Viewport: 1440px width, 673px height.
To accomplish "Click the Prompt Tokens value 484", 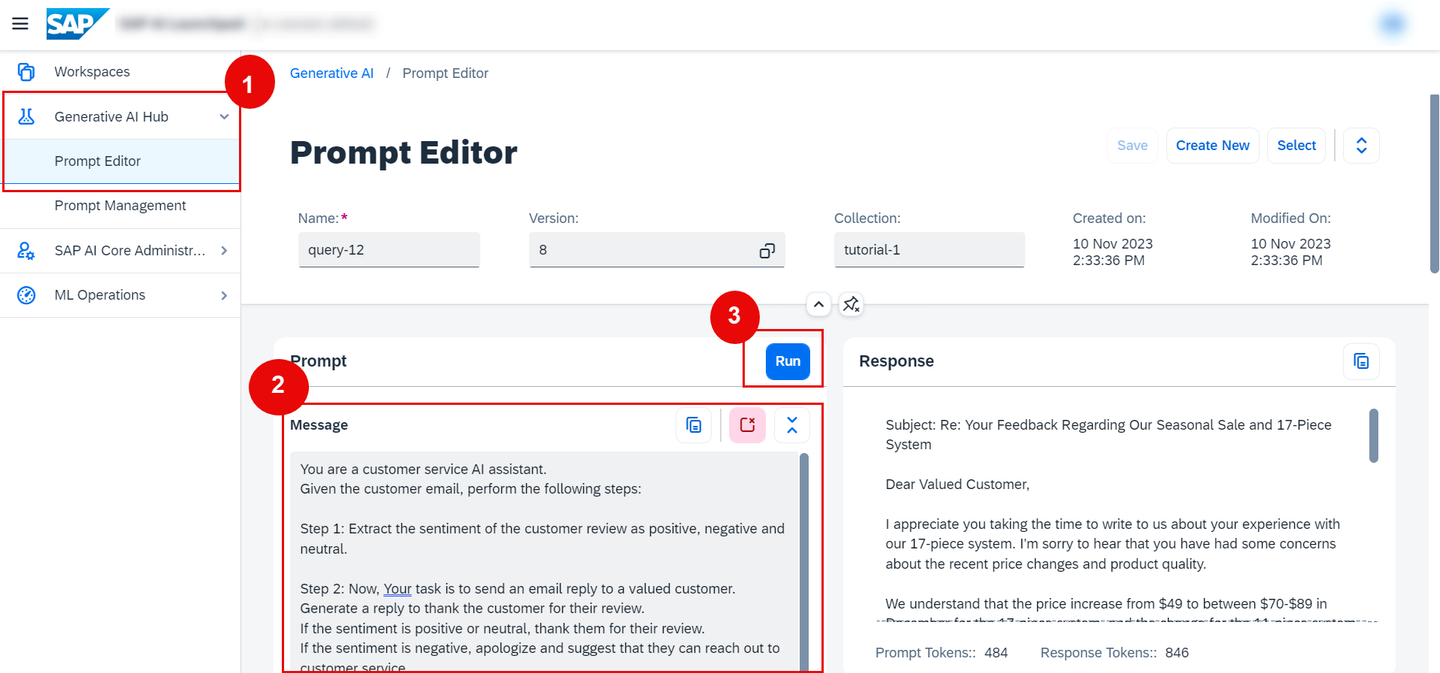I will 996,653.
